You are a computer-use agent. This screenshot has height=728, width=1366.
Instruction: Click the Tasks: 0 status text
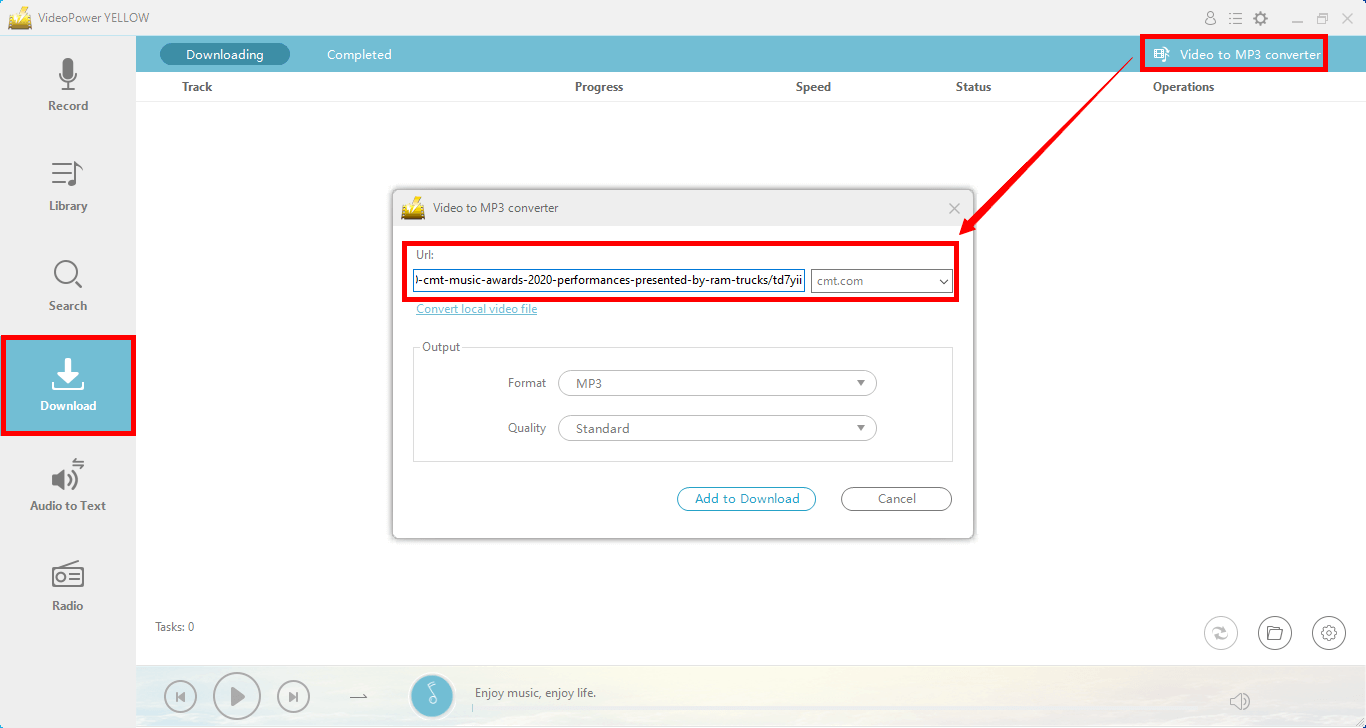[175, 627]
